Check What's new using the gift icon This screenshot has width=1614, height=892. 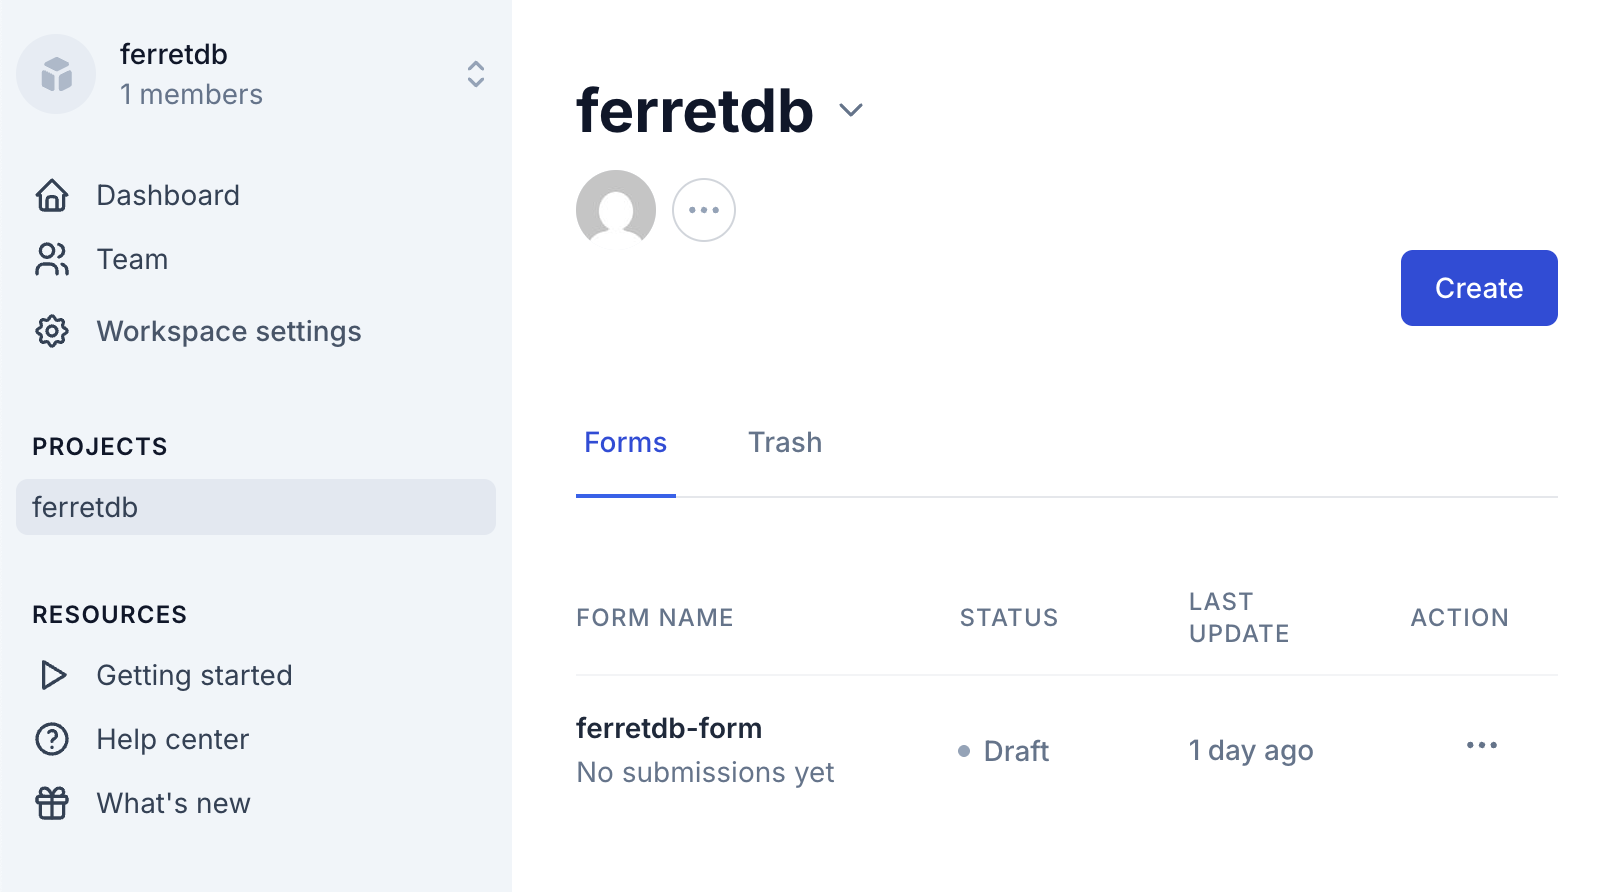click(52, 803)
